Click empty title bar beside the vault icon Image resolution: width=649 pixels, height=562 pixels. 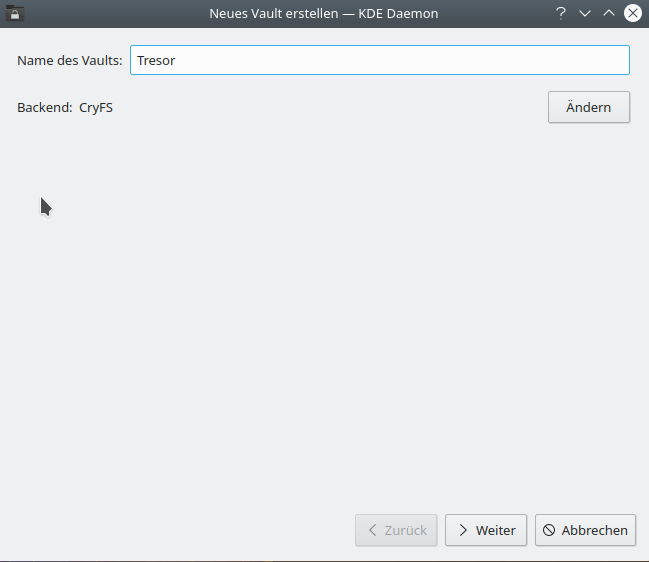click(103, 13)
